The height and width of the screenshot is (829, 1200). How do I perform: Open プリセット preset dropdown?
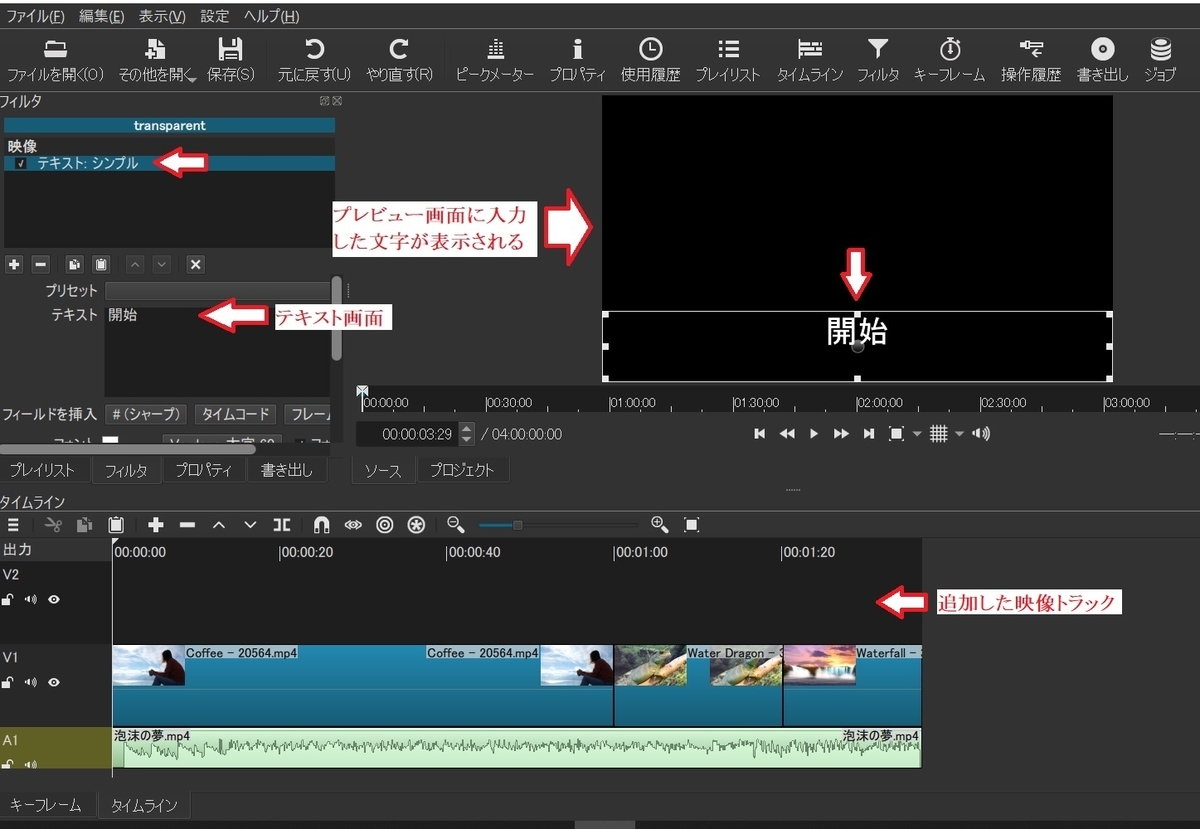click(x=217, y=290)
